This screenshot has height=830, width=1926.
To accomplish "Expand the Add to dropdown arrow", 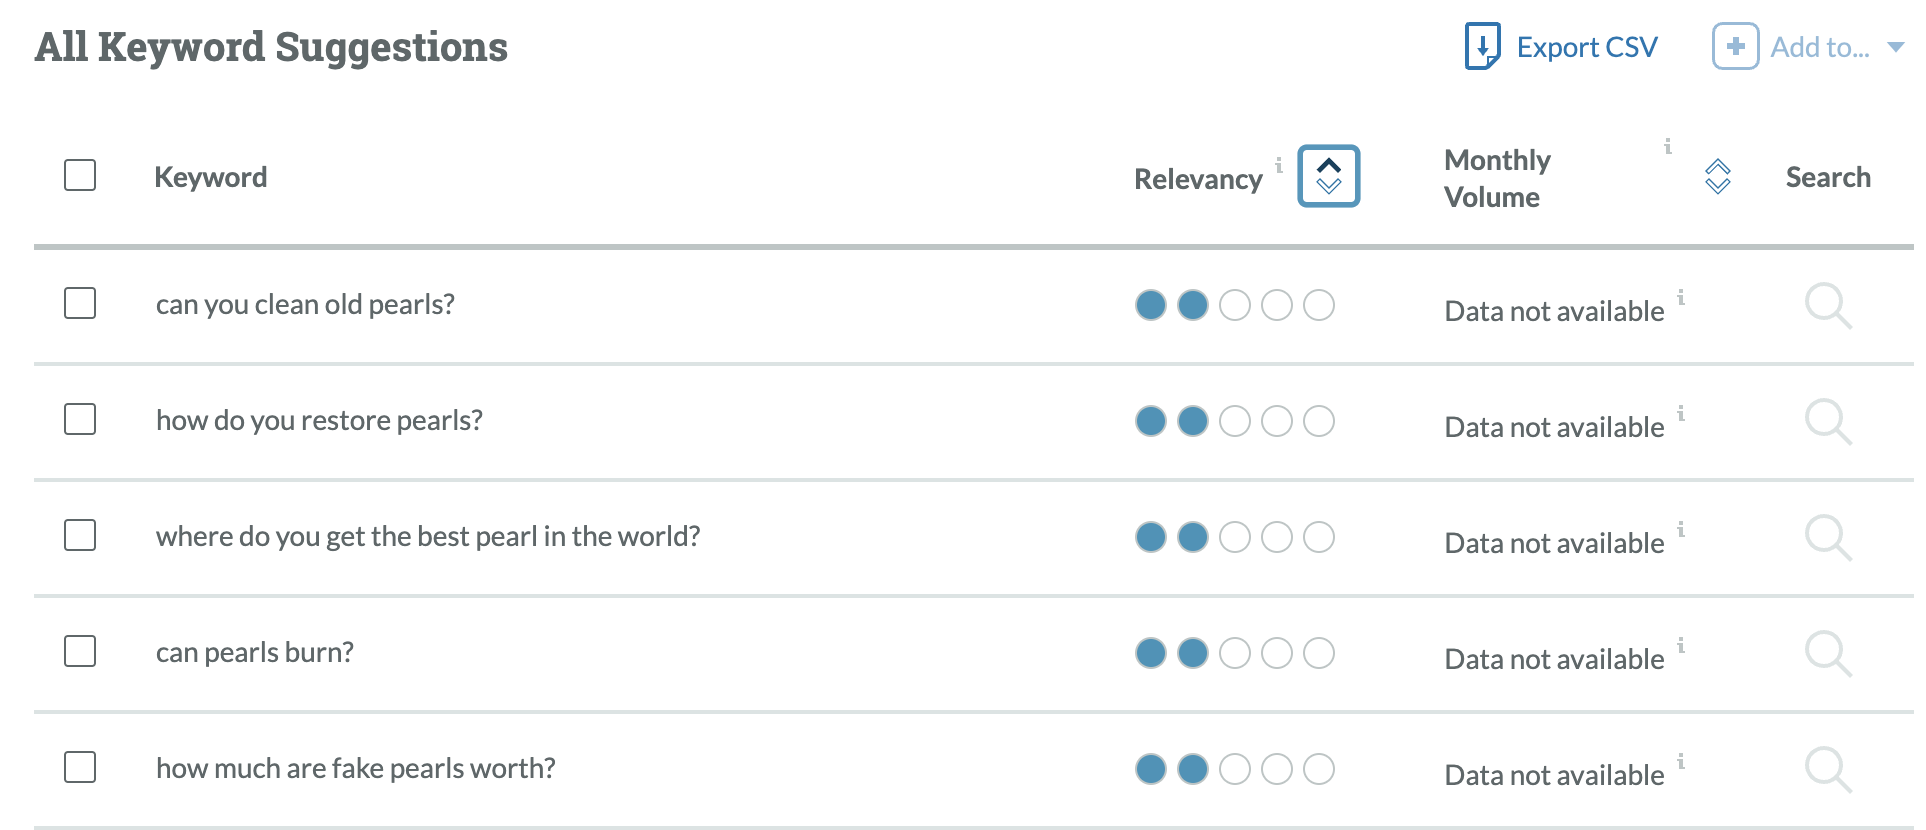I will pos(1895,47).
